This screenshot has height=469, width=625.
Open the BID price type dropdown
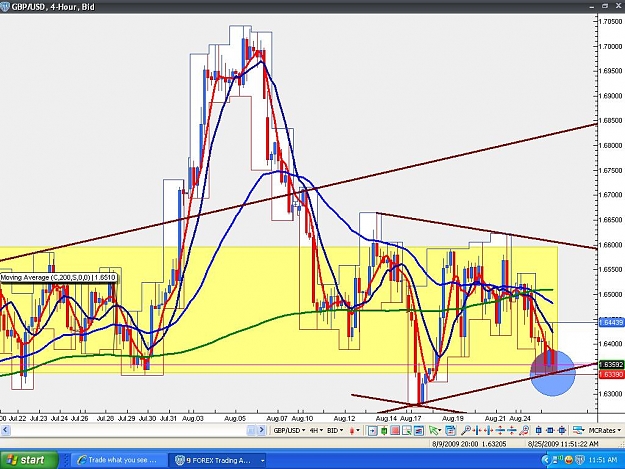(335, 430)
